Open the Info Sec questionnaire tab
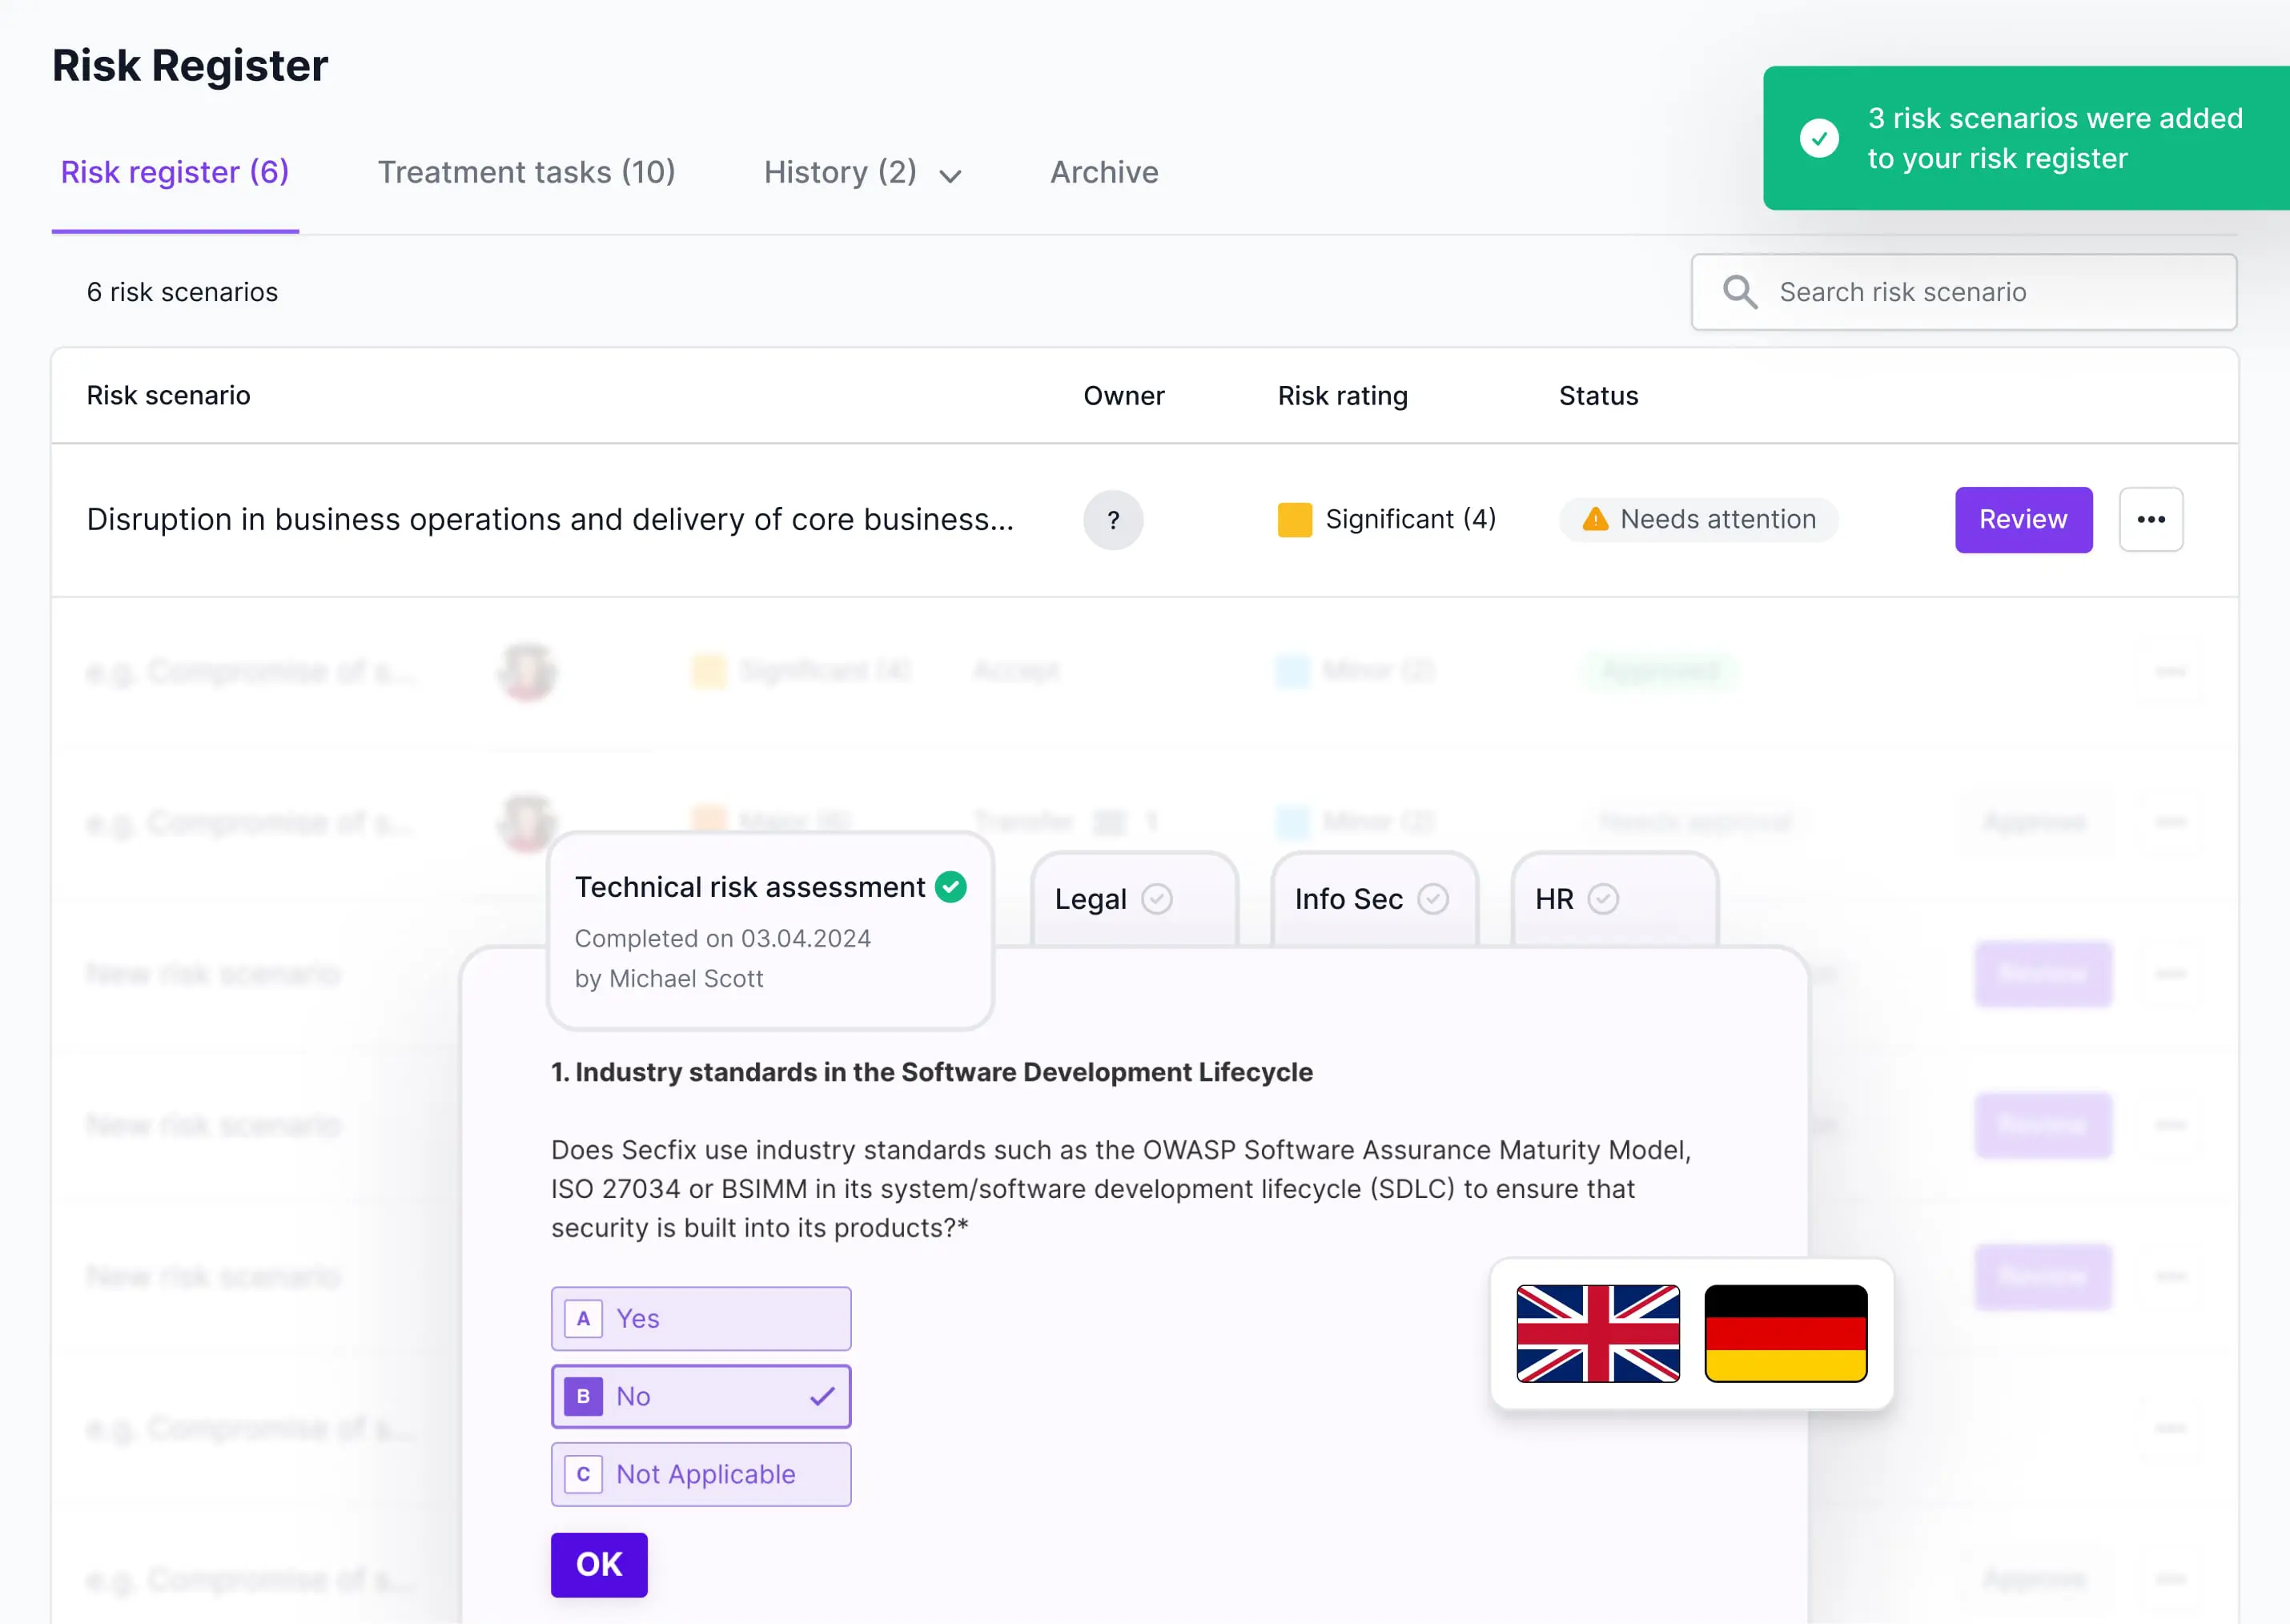The height and width of the screenshot is (1624, 2290). click(x=1372, y=899)
